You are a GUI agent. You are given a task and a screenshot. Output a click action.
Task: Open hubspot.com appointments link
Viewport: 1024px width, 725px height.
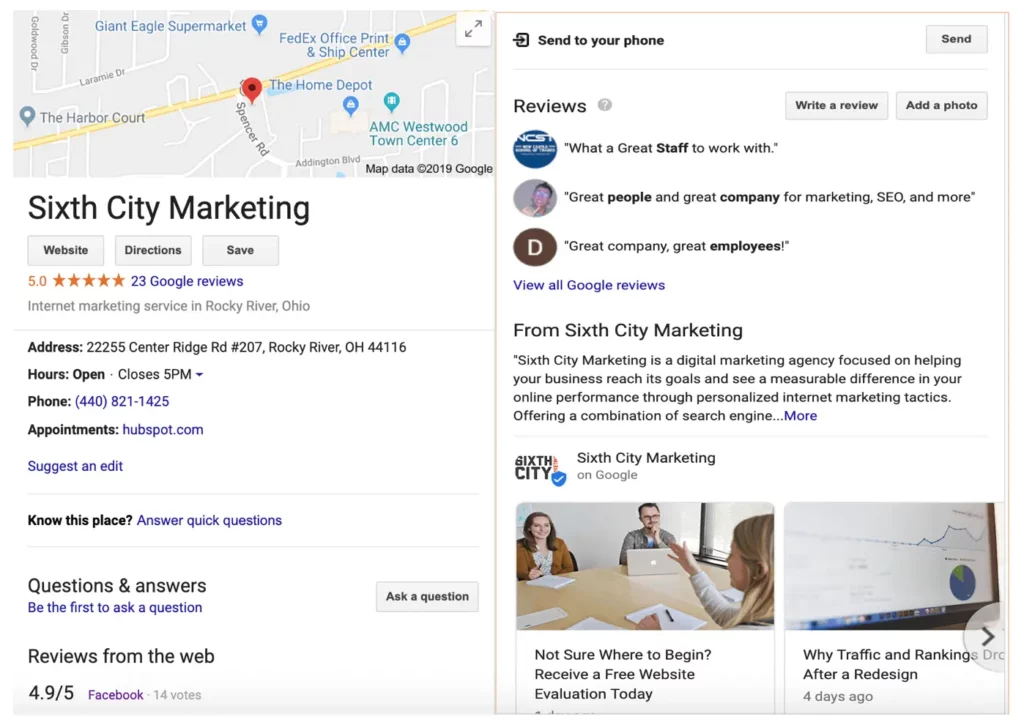click(x=163, y=430)
